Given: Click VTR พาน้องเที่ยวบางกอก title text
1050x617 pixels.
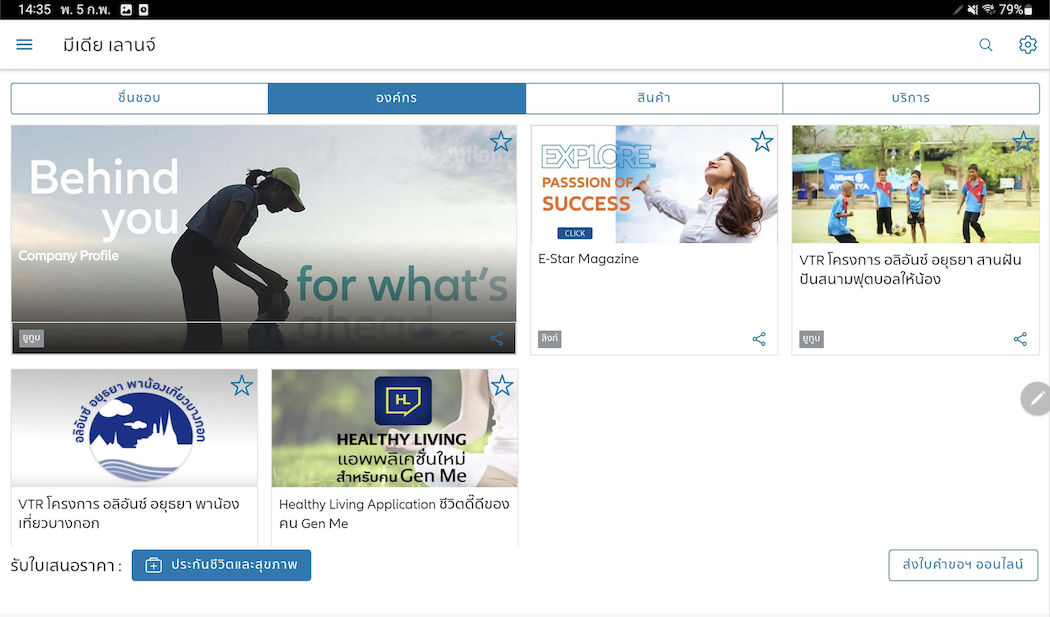Looking at the screenshot, I should point(129,513).
